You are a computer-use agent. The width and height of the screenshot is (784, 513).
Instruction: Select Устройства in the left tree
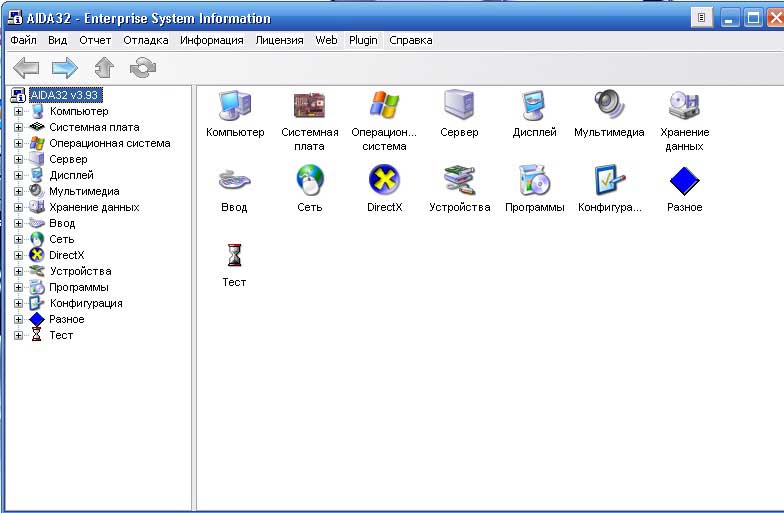click(x=80, y=272)
